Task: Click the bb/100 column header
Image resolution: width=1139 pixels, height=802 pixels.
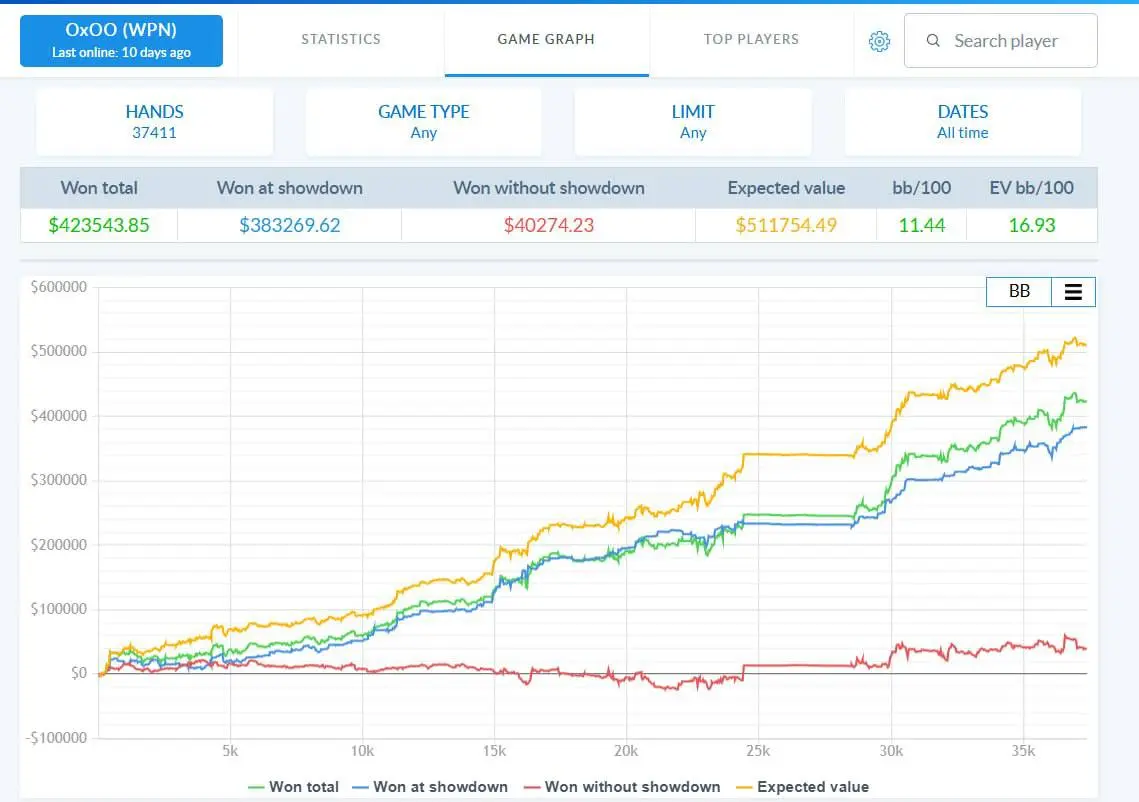Action: (x=922, y=188)
